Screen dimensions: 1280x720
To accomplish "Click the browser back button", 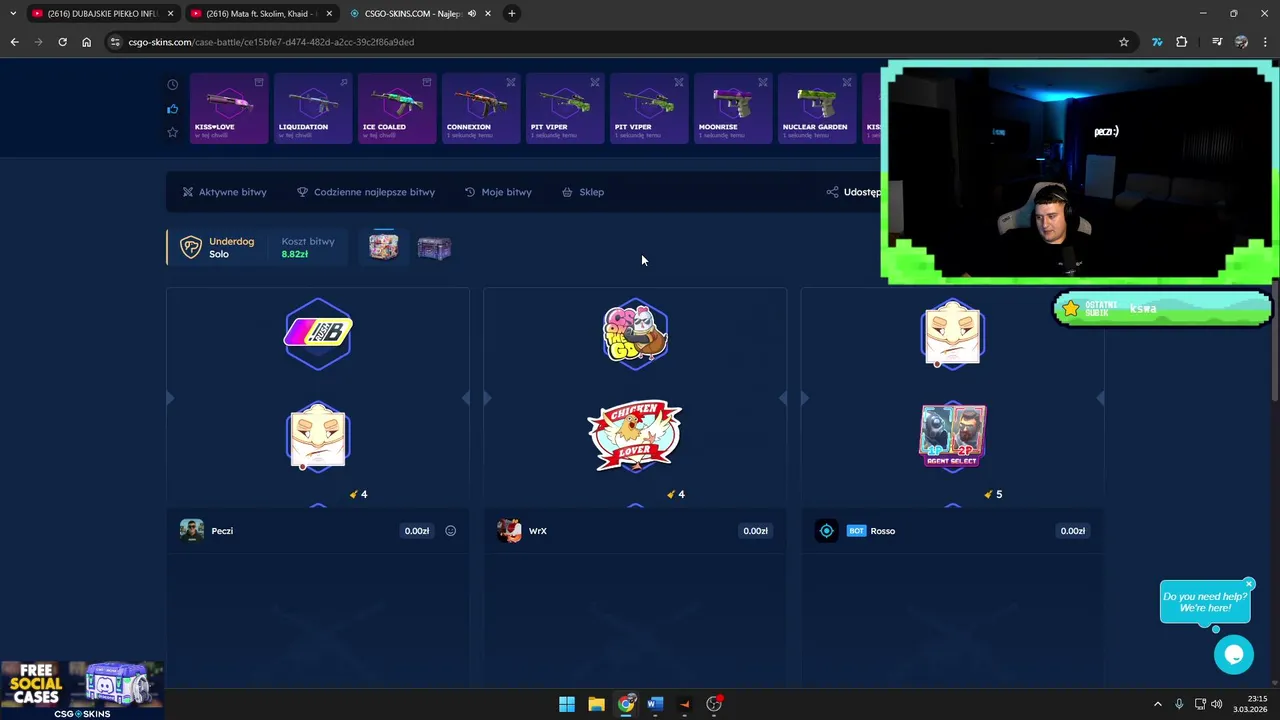I will [14, 42].
